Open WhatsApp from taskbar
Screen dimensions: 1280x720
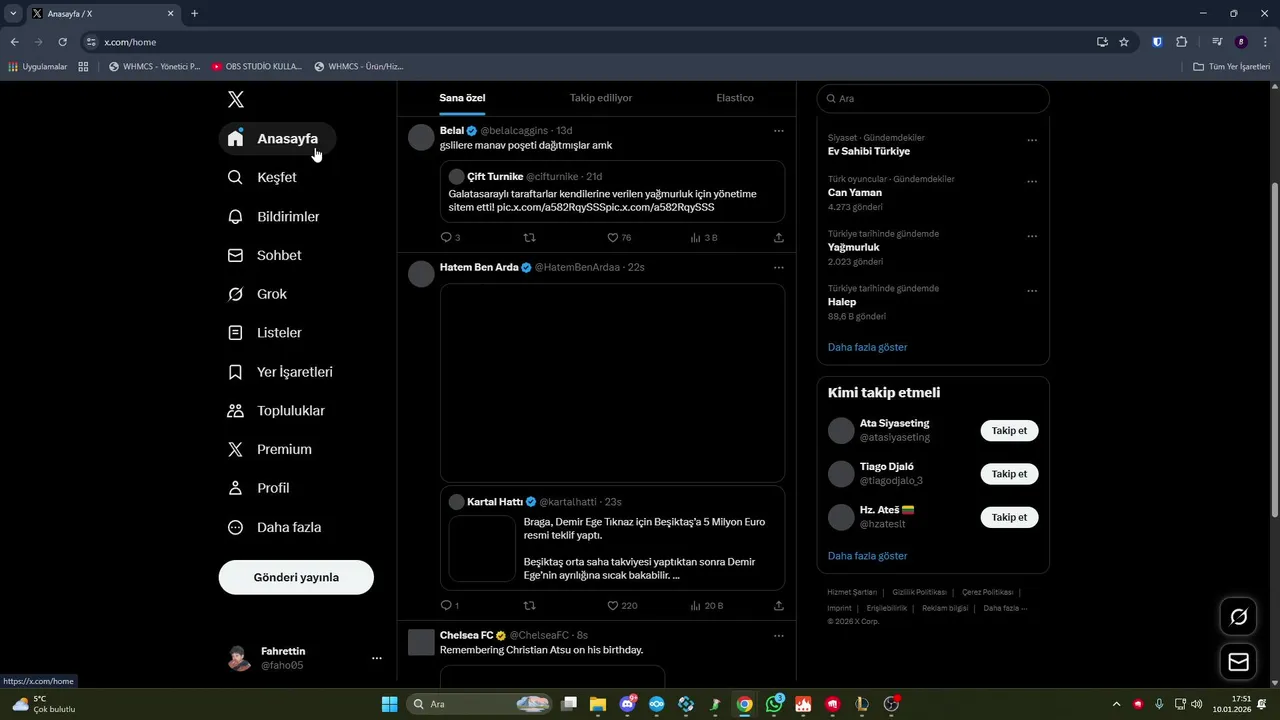click(775, 704)
